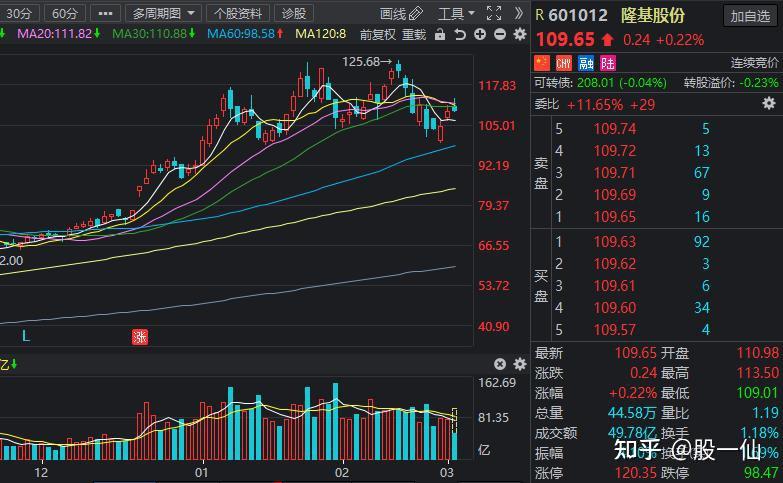Screen dimensions: 783x483
Task: Switch to the 60分 period tab
Action: (x=64, y=13)
